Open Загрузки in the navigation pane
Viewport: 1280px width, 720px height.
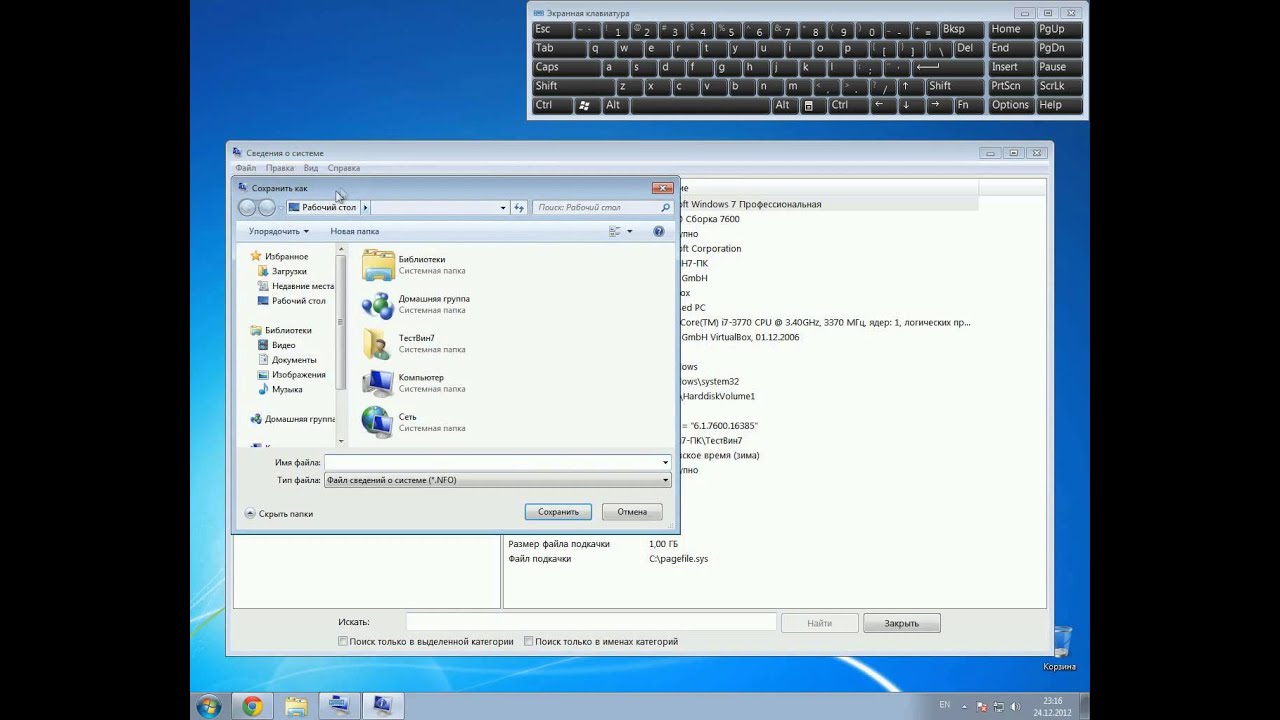289,271
